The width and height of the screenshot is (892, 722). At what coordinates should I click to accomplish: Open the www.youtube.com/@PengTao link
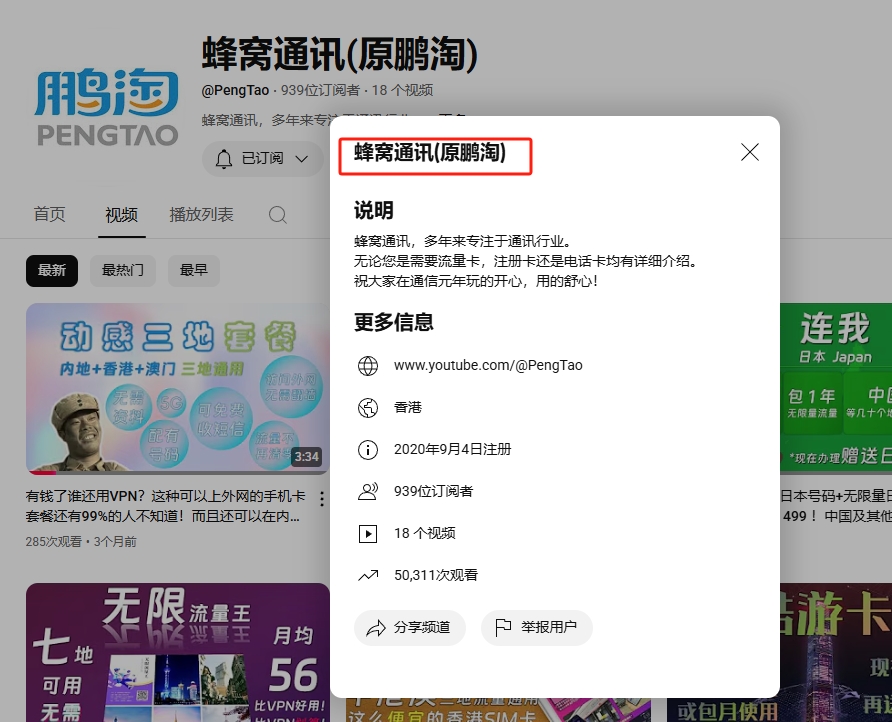[488, 366]
